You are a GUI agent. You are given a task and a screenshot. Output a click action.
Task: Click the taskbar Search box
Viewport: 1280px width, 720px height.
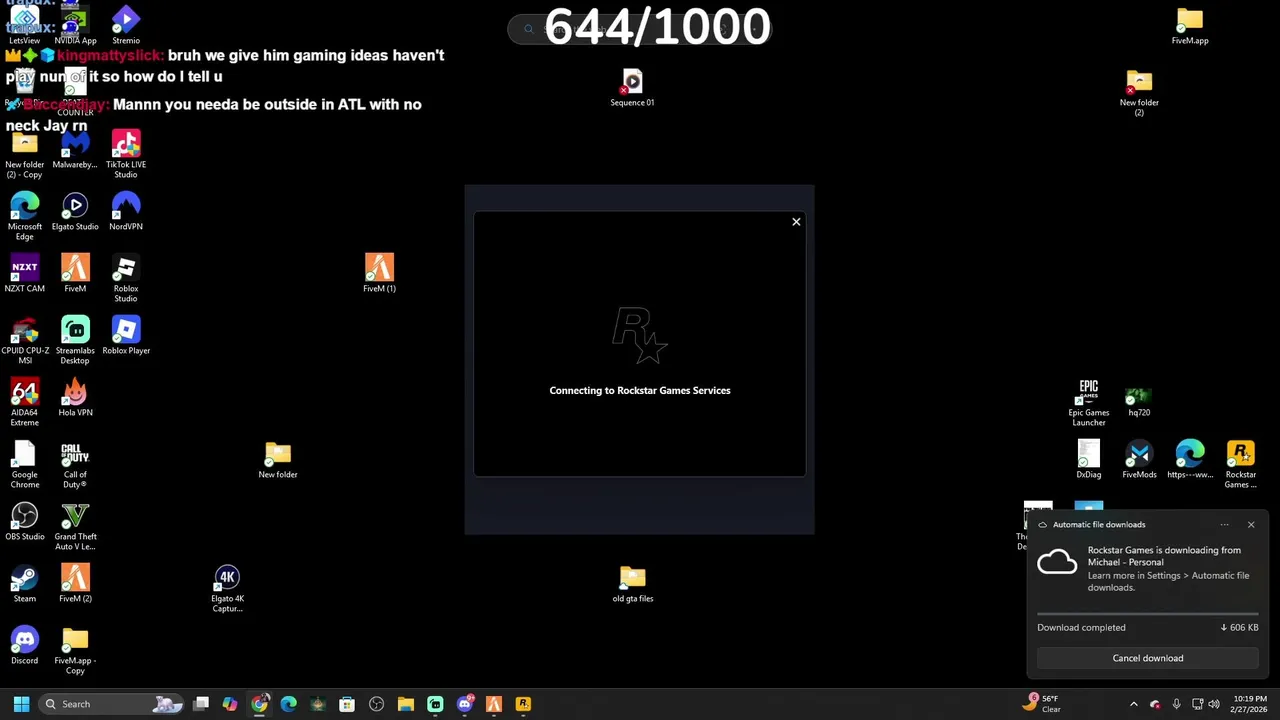coord(112,704)
